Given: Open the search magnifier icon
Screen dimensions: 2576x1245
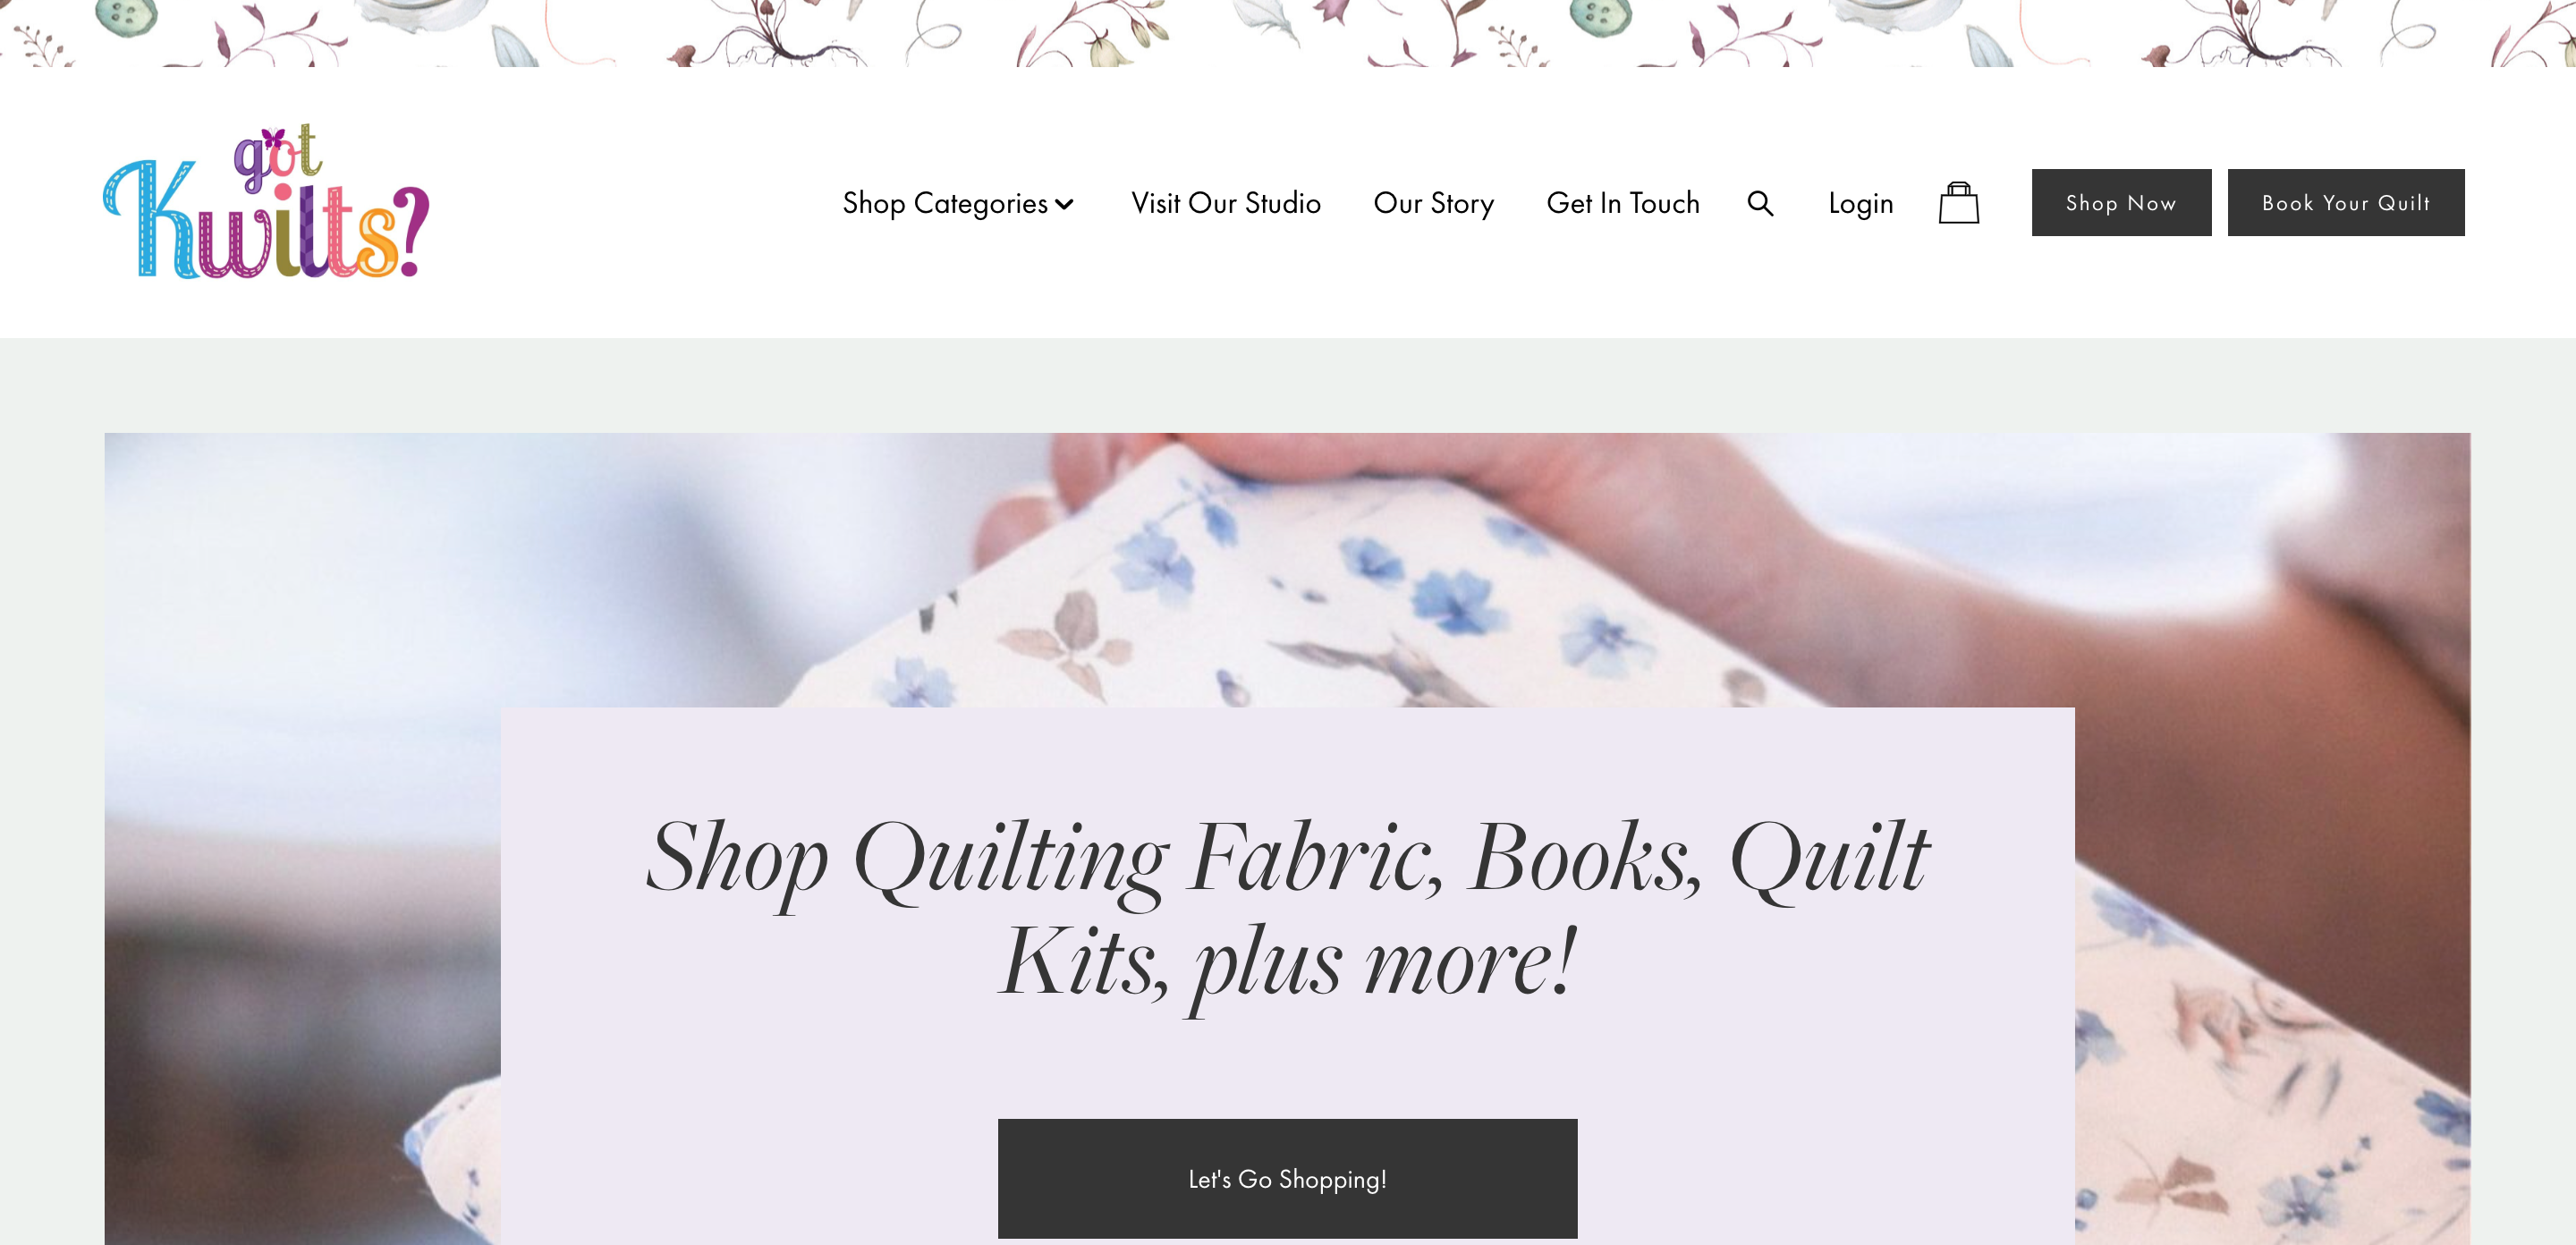Looking at the screenshot, I should click(1760, 203).
